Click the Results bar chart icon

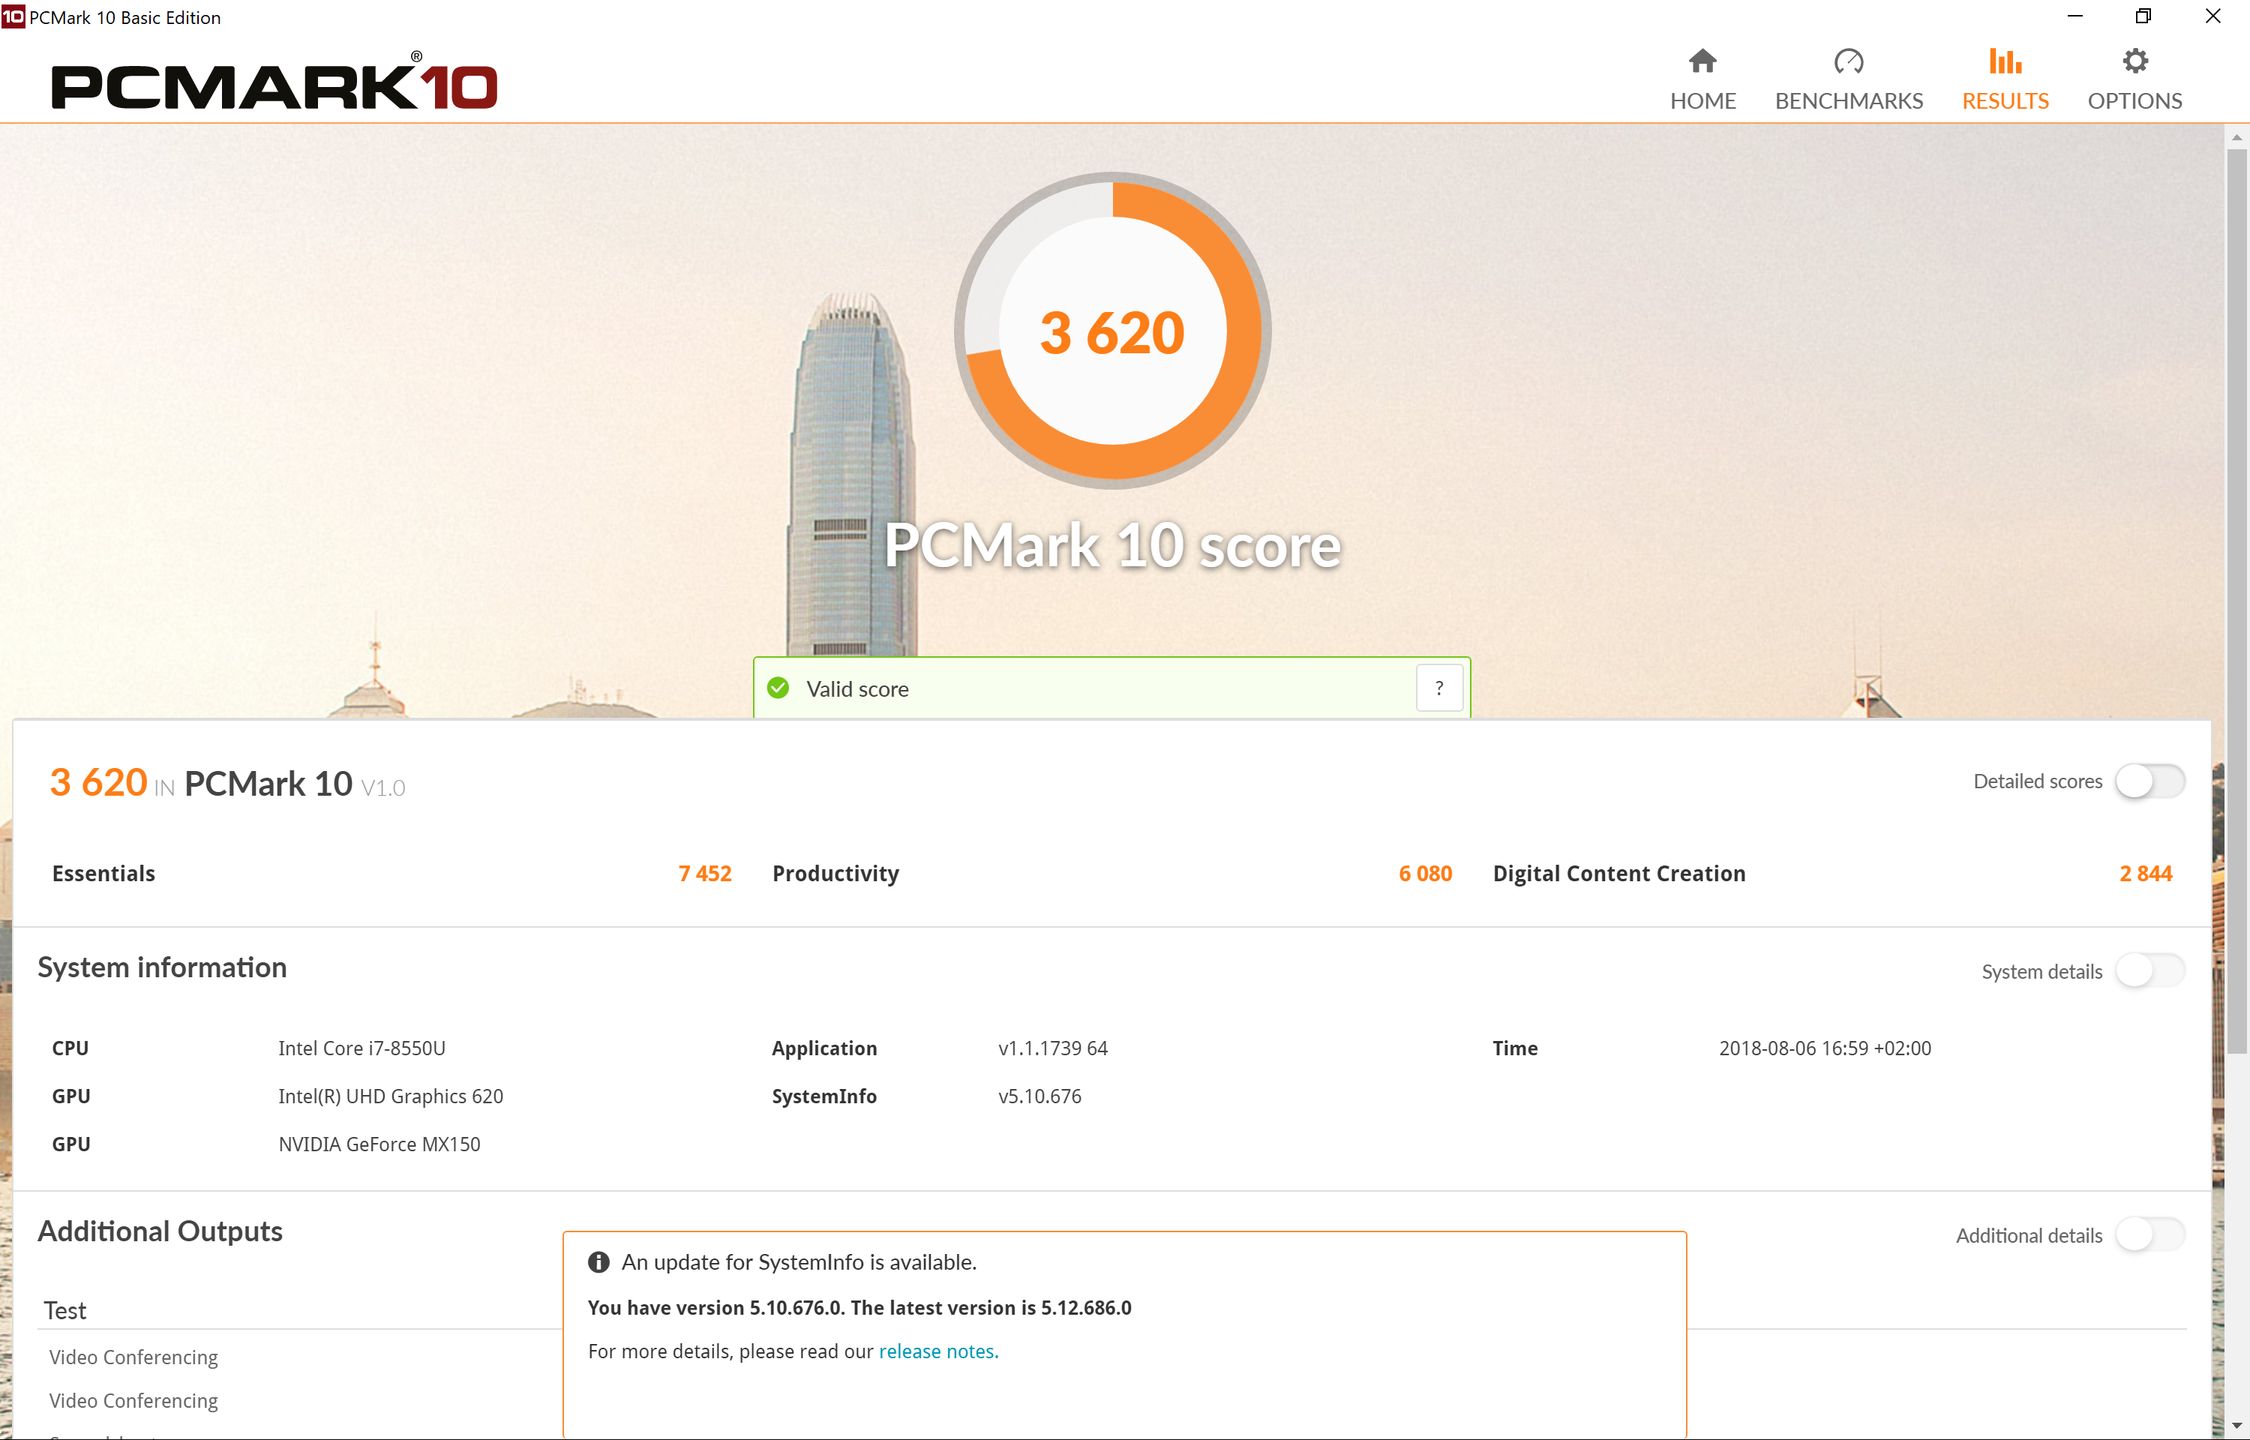tap(2004, 62)
